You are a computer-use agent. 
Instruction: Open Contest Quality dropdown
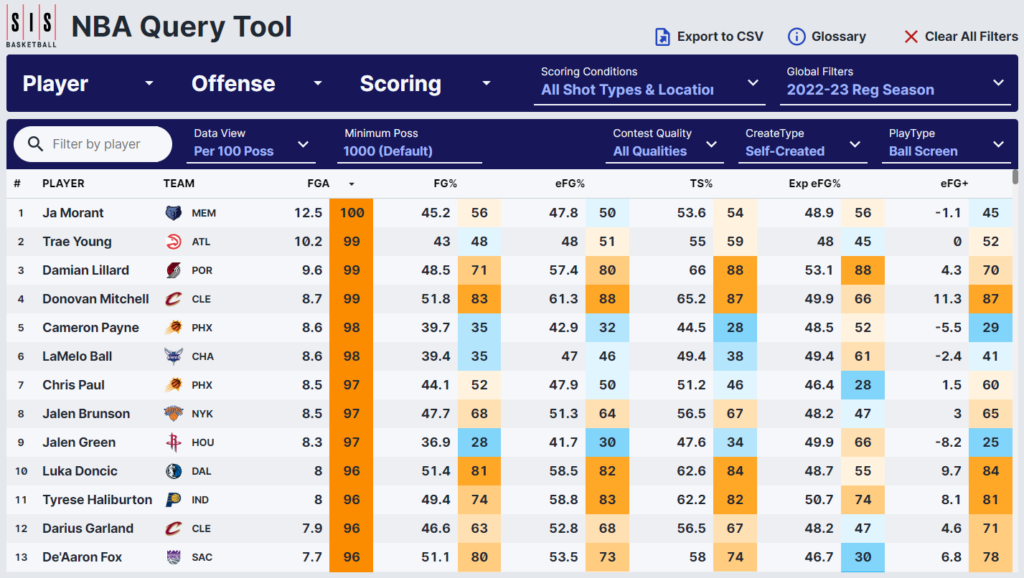tap(664, 144)
